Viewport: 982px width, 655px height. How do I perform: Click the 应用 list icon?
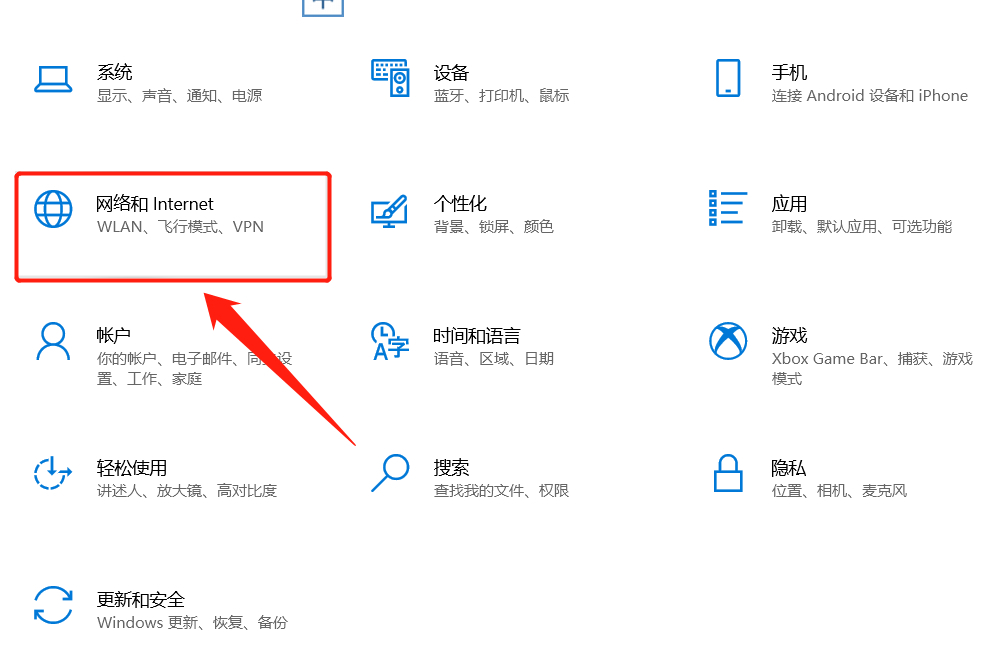pyautogui.click(x=727, y=210)
